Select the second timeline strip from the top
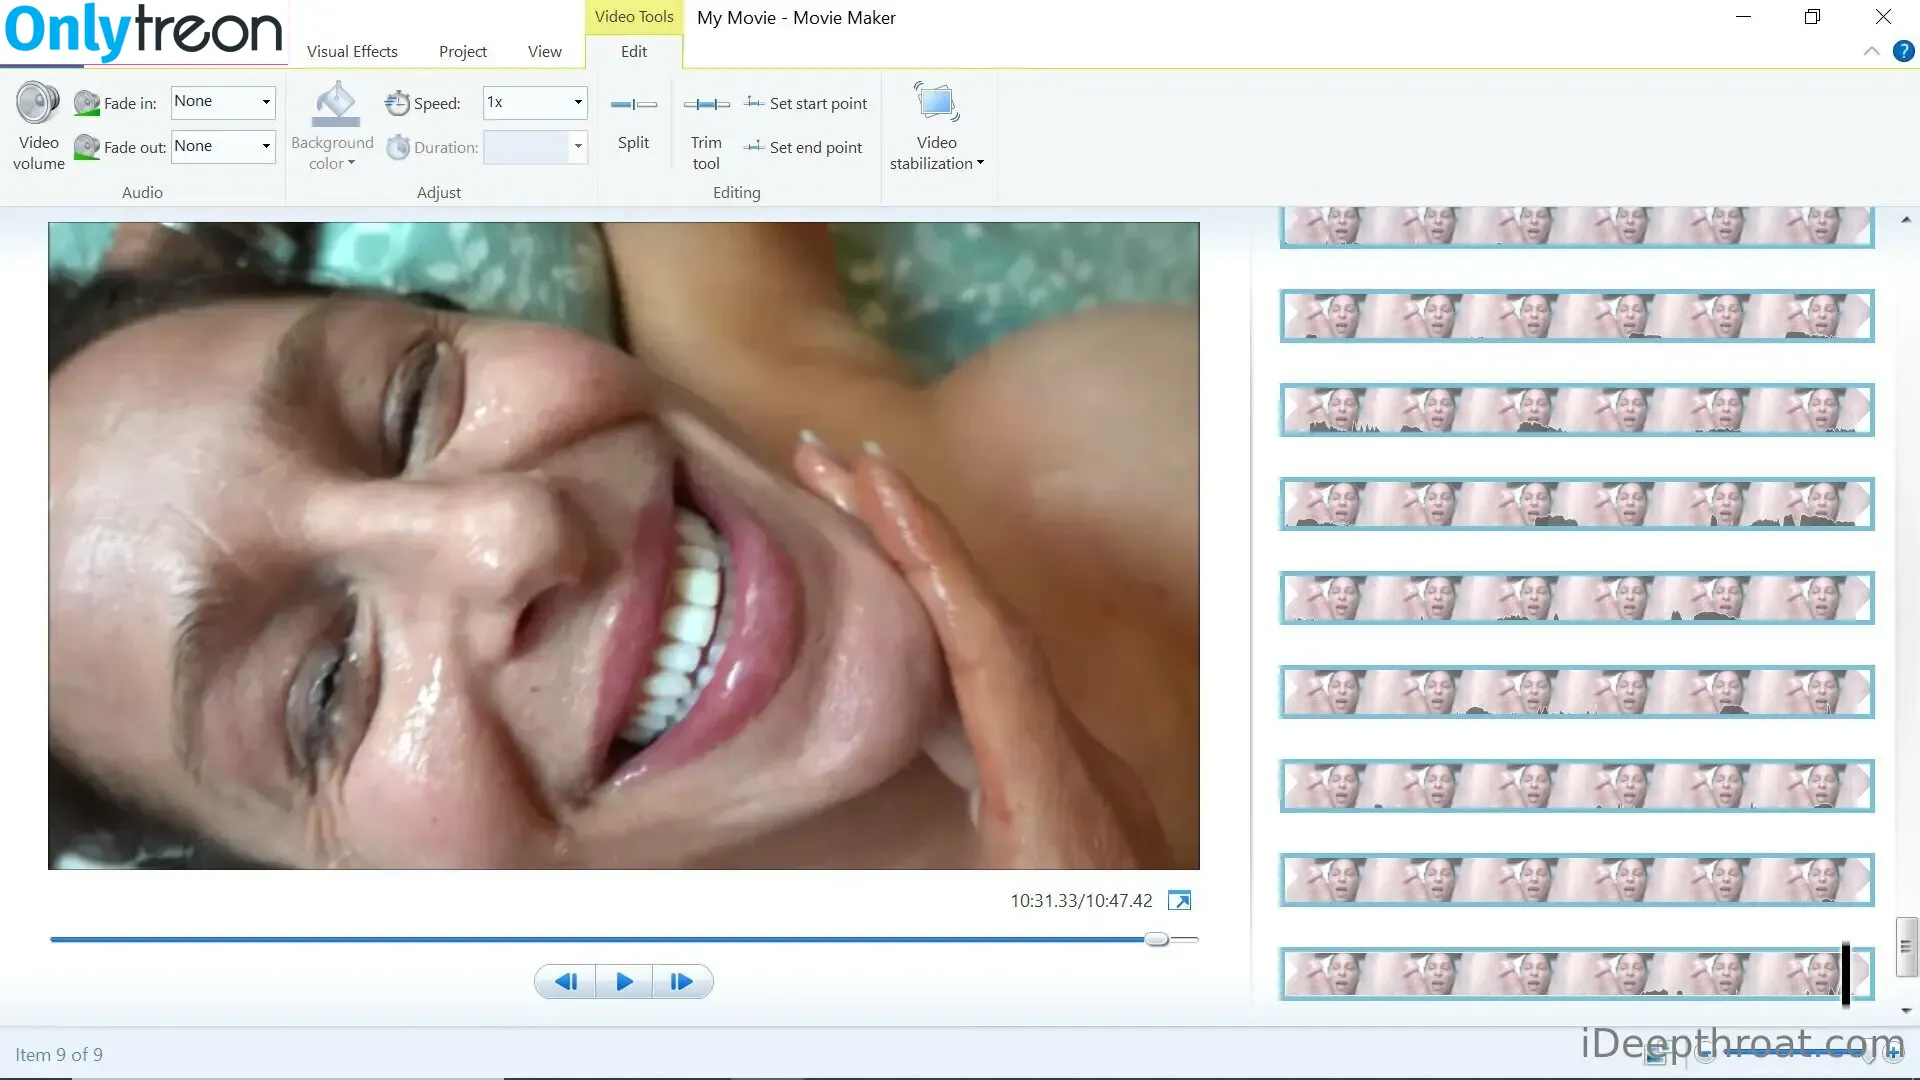This screenshot has width=1920, height=1080. click(x=1577, y=316)
